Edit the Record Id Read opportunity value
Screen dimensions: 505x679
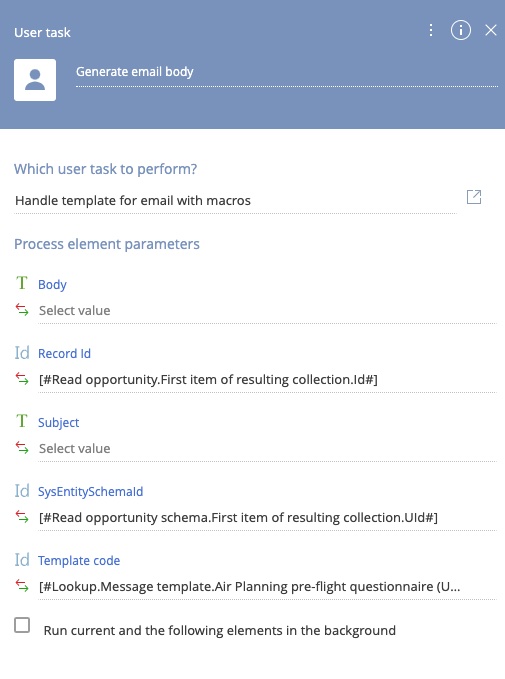click(x=267, y=380)
